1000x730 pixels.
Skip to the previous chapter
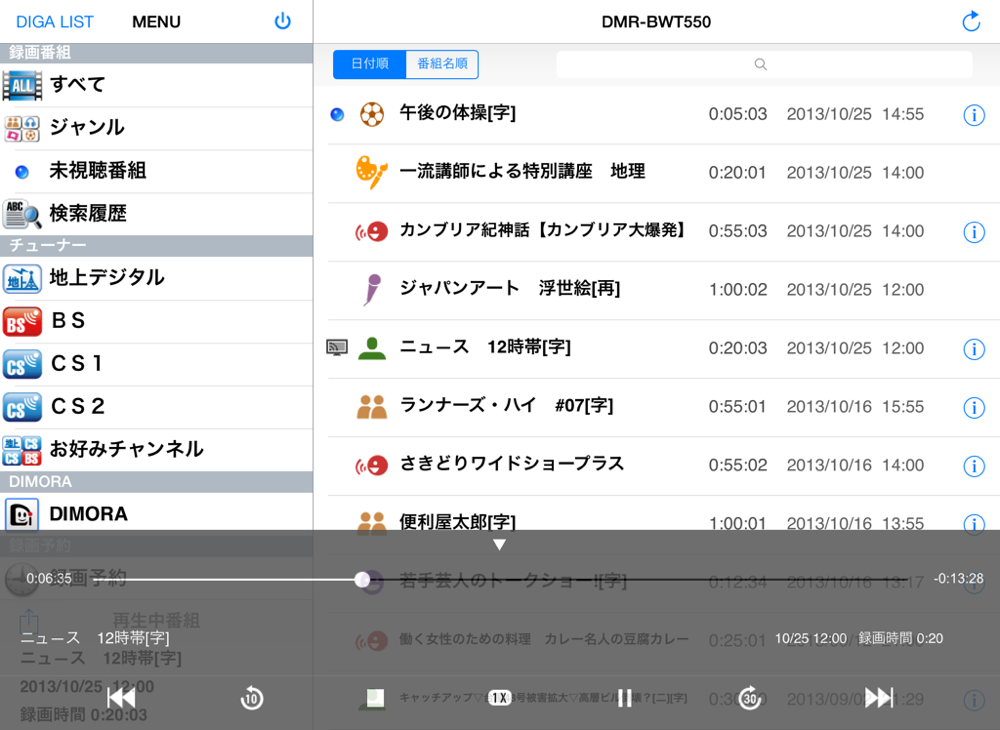point(121,697)
